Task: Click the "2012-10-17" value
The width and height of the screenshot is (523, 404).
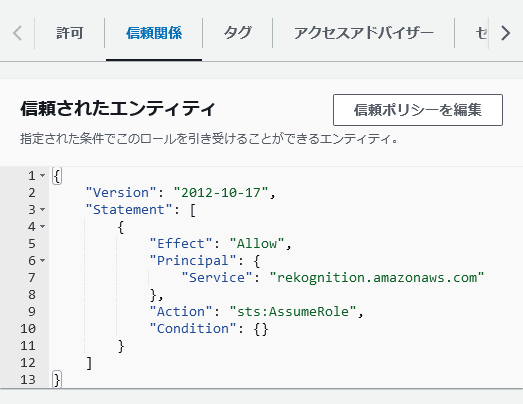Action: pos(221,192)
